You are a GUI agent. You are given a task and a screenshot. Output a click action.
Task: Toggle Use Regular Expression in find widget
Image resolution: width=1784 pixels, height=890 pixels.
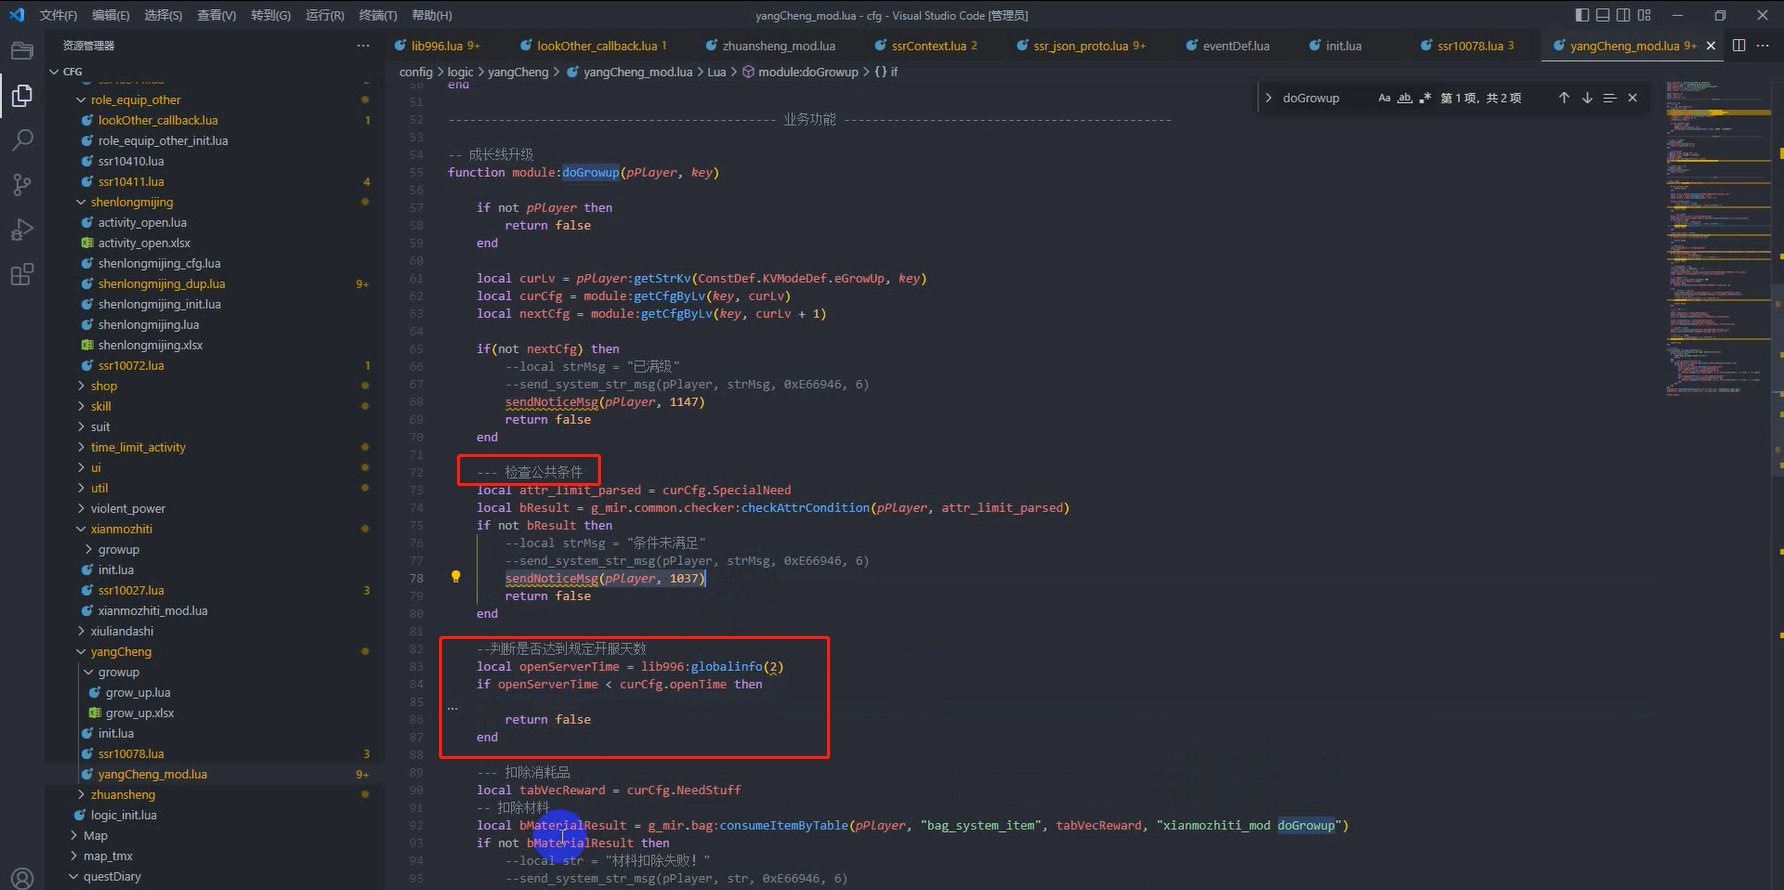click(1425, 98)
